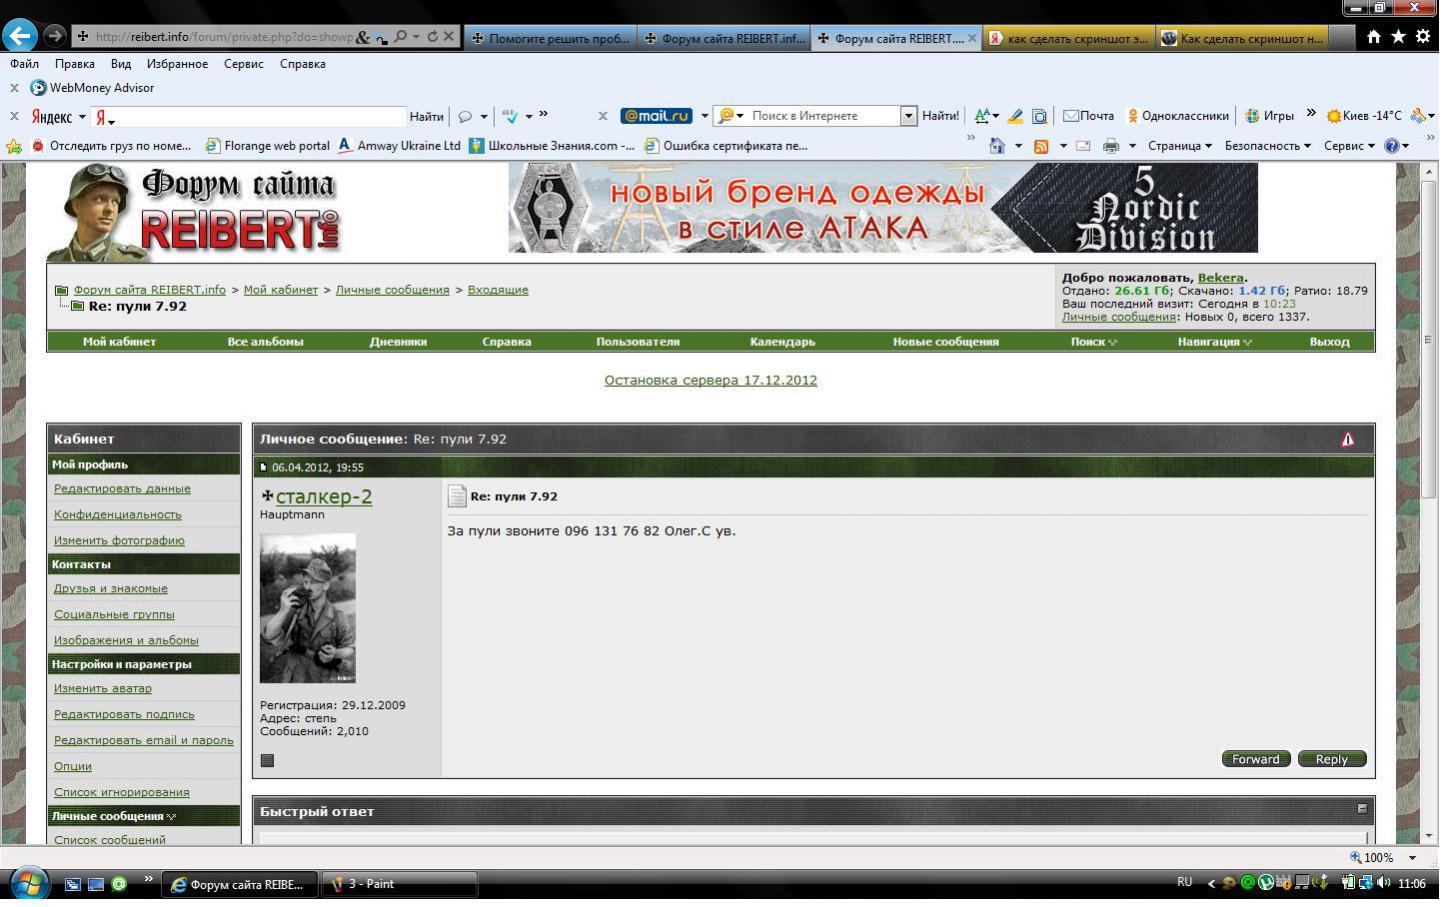Click the 'новый бренд одежды' Nordic Division banner
Image resolution: width=1451 pixels, height=907 pixels.
[883, 208]
